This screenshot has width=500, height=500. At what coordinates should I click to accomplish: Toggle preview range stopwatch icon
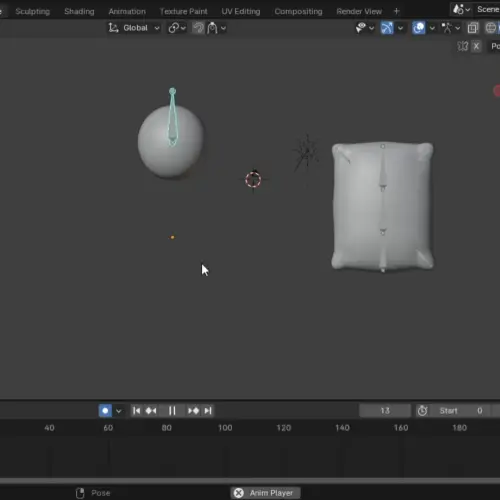pyautogui.click(x=422, y=411)
